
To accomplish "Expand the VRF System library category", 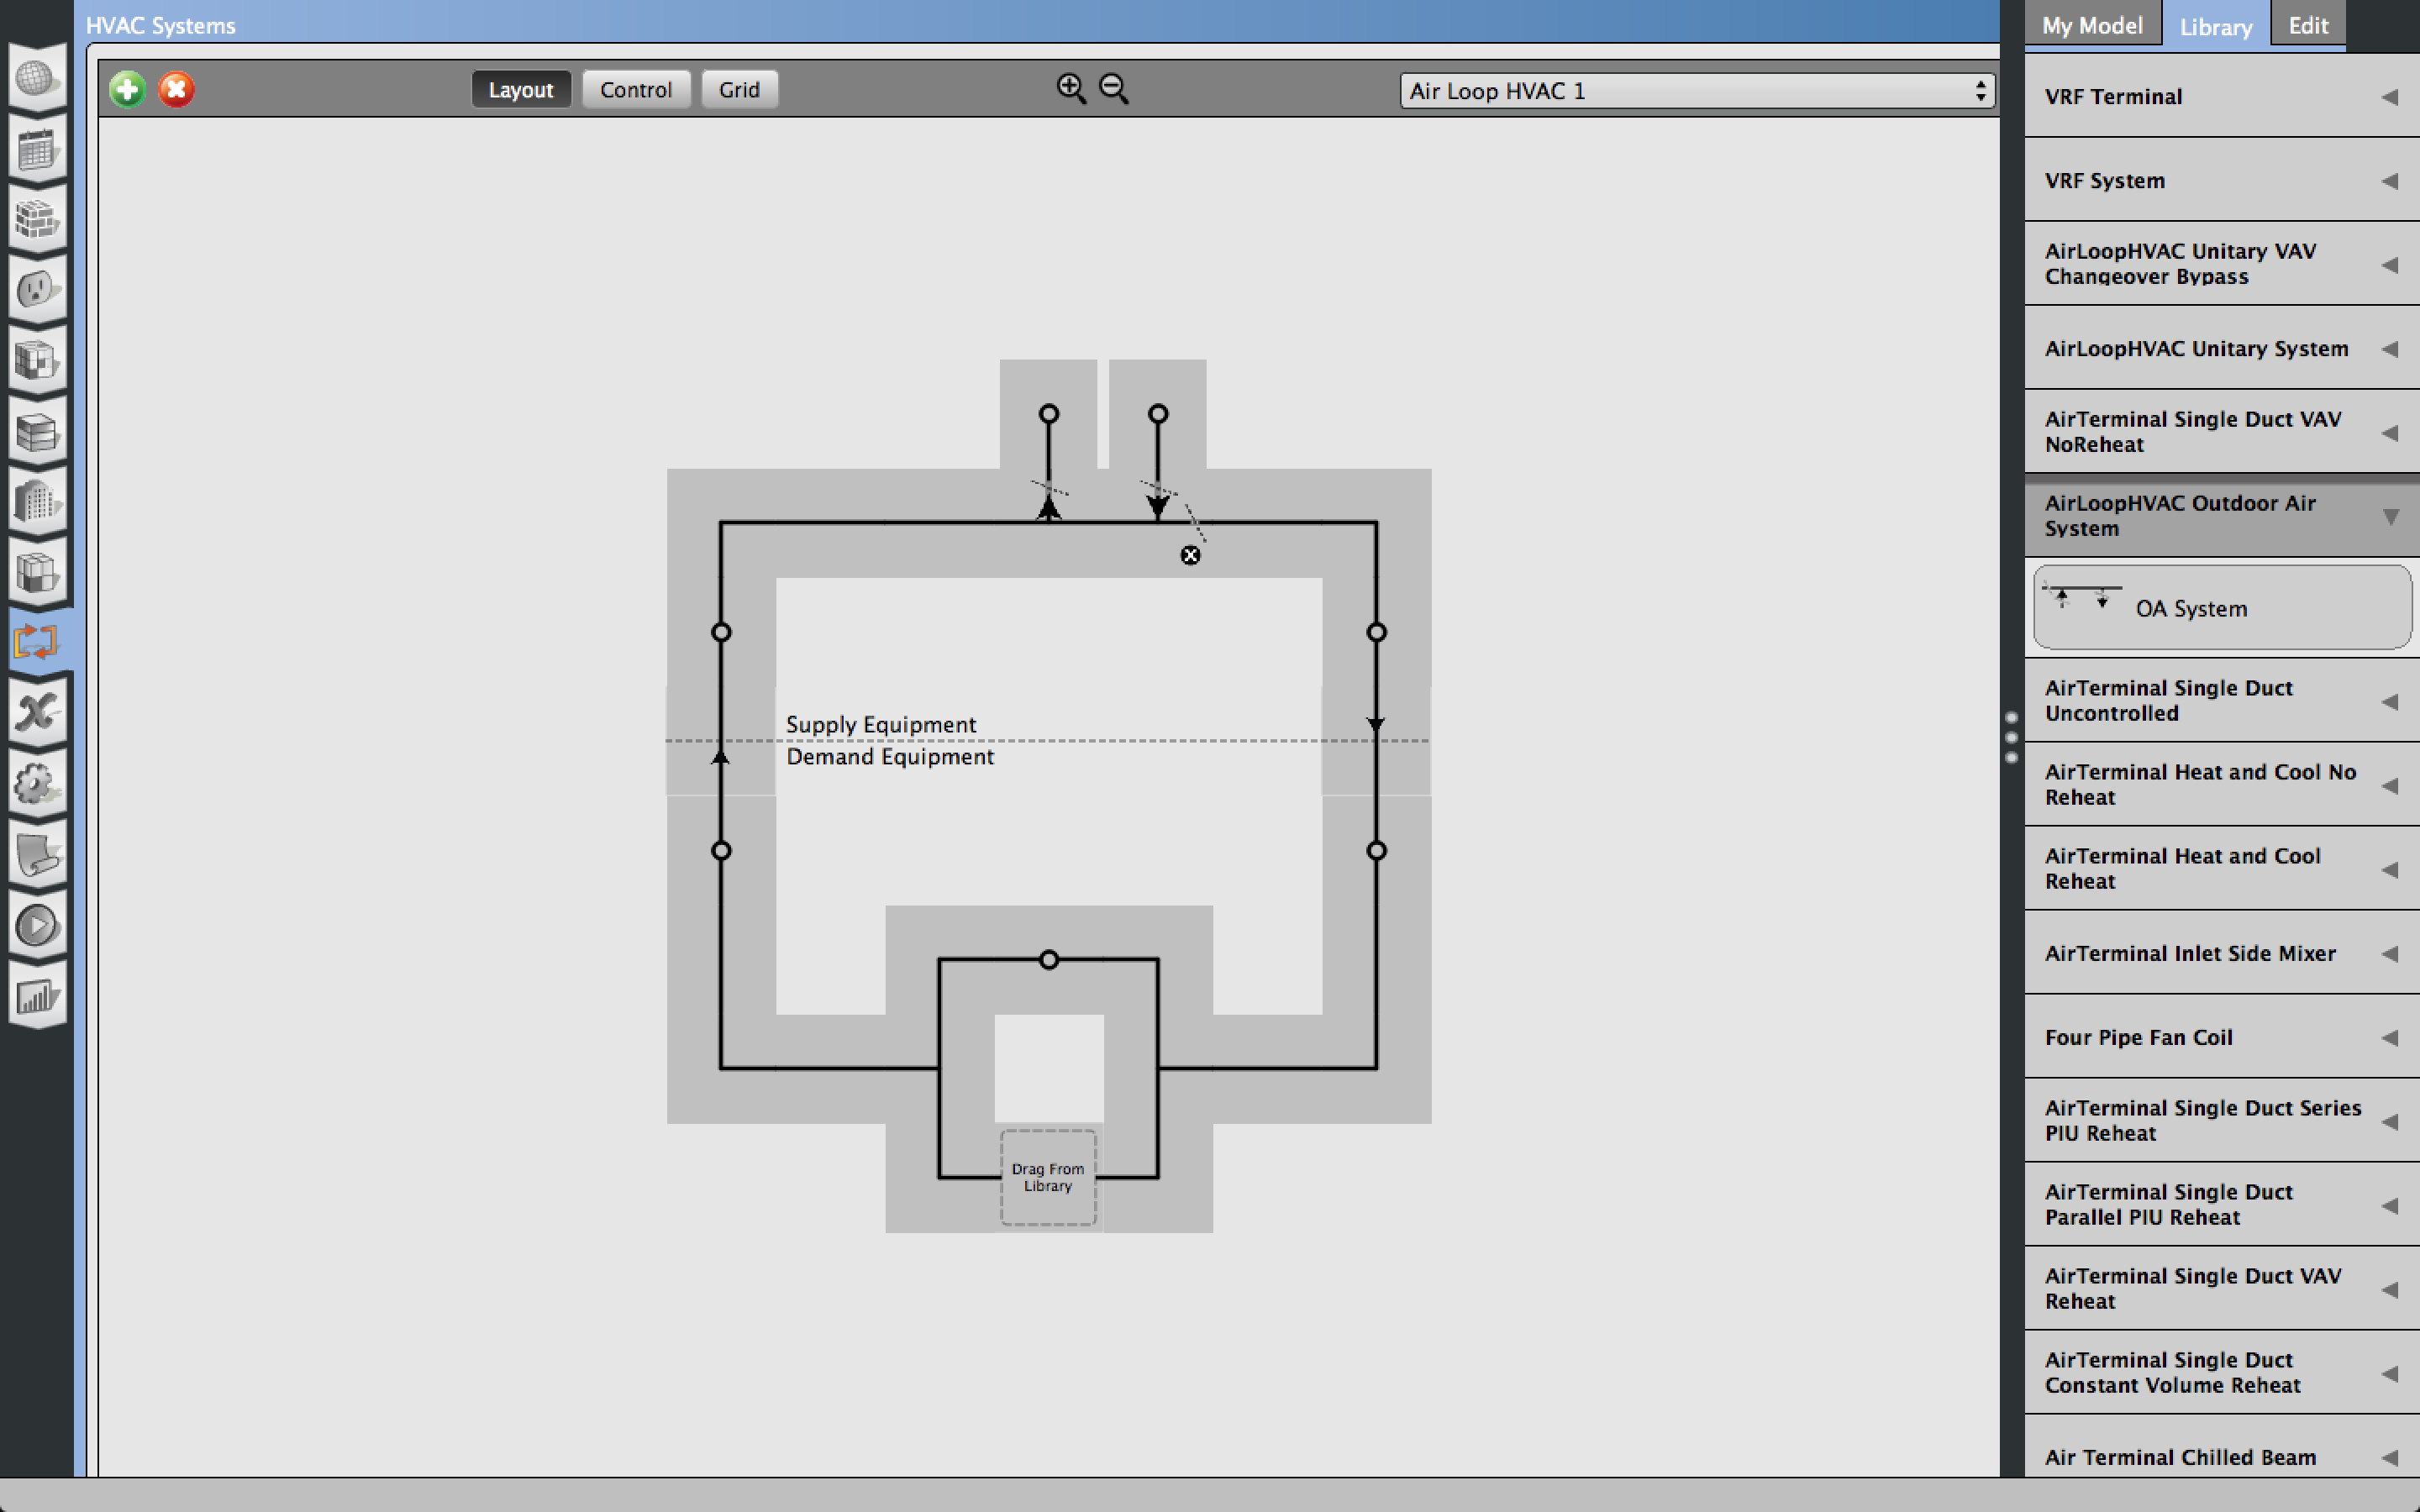I will coord(2222,180).
